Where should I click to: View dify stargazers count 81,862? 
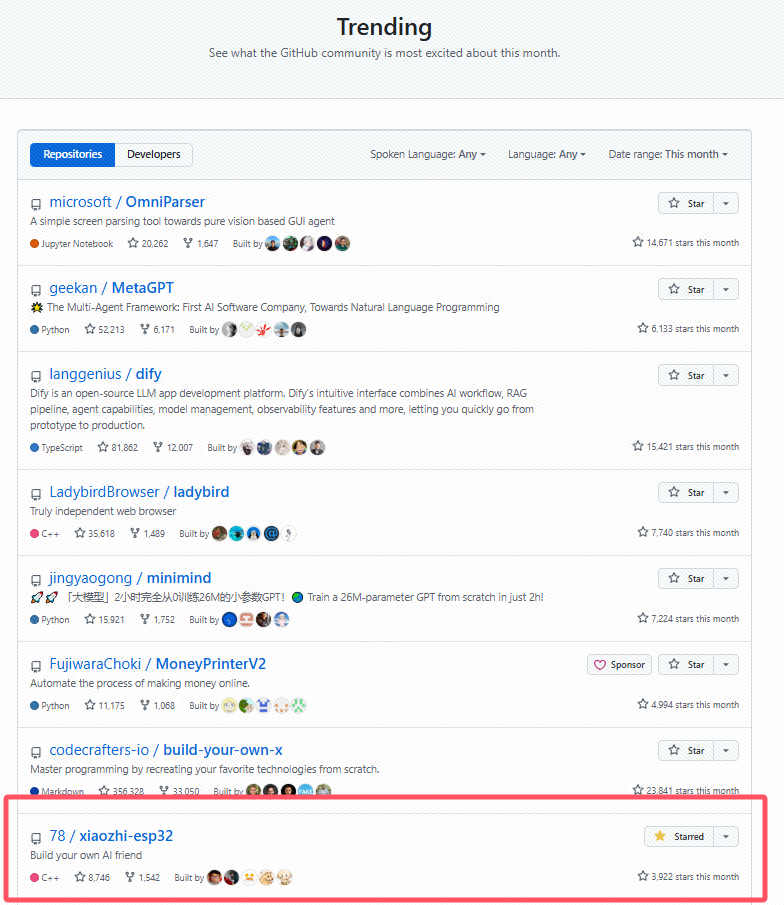click(x=118, y=447)
